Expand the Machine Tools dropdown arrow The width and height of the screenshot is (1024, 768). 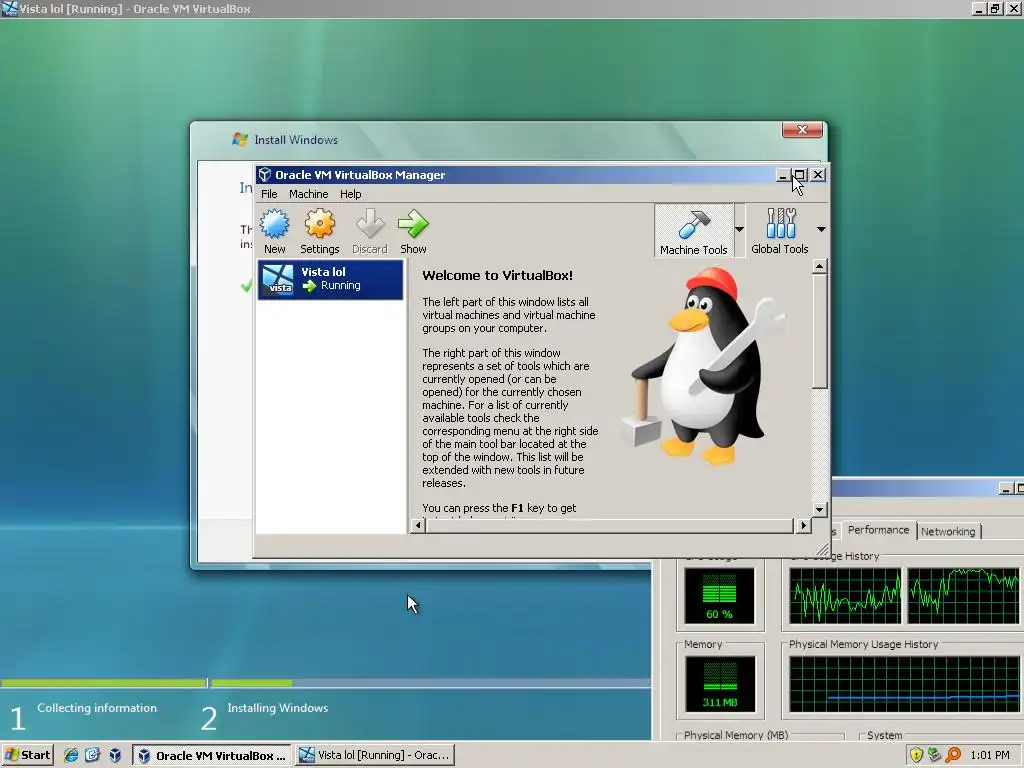(x=739, y=229)
